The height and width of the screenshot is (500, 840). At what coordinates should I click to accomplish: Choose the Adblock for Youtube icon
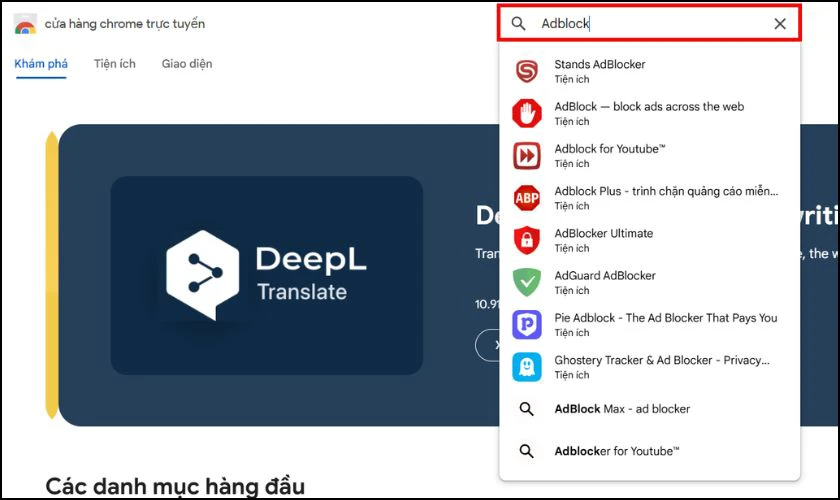(527, 155)
